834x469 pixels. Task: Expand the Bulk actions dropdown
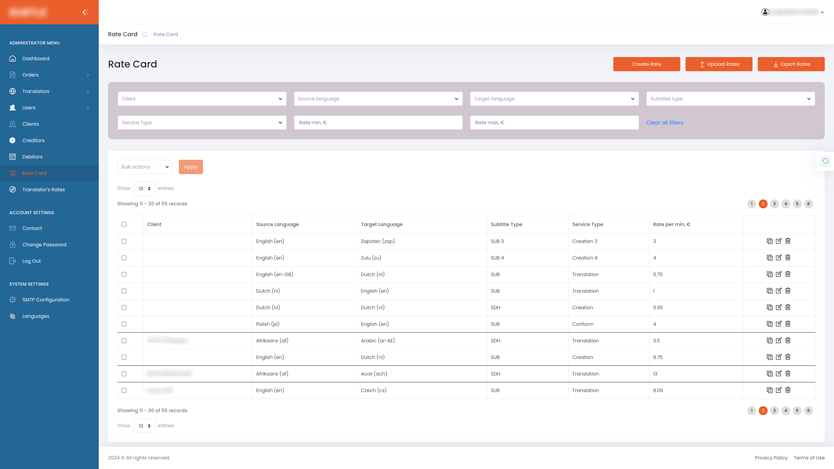pos(145,167)
